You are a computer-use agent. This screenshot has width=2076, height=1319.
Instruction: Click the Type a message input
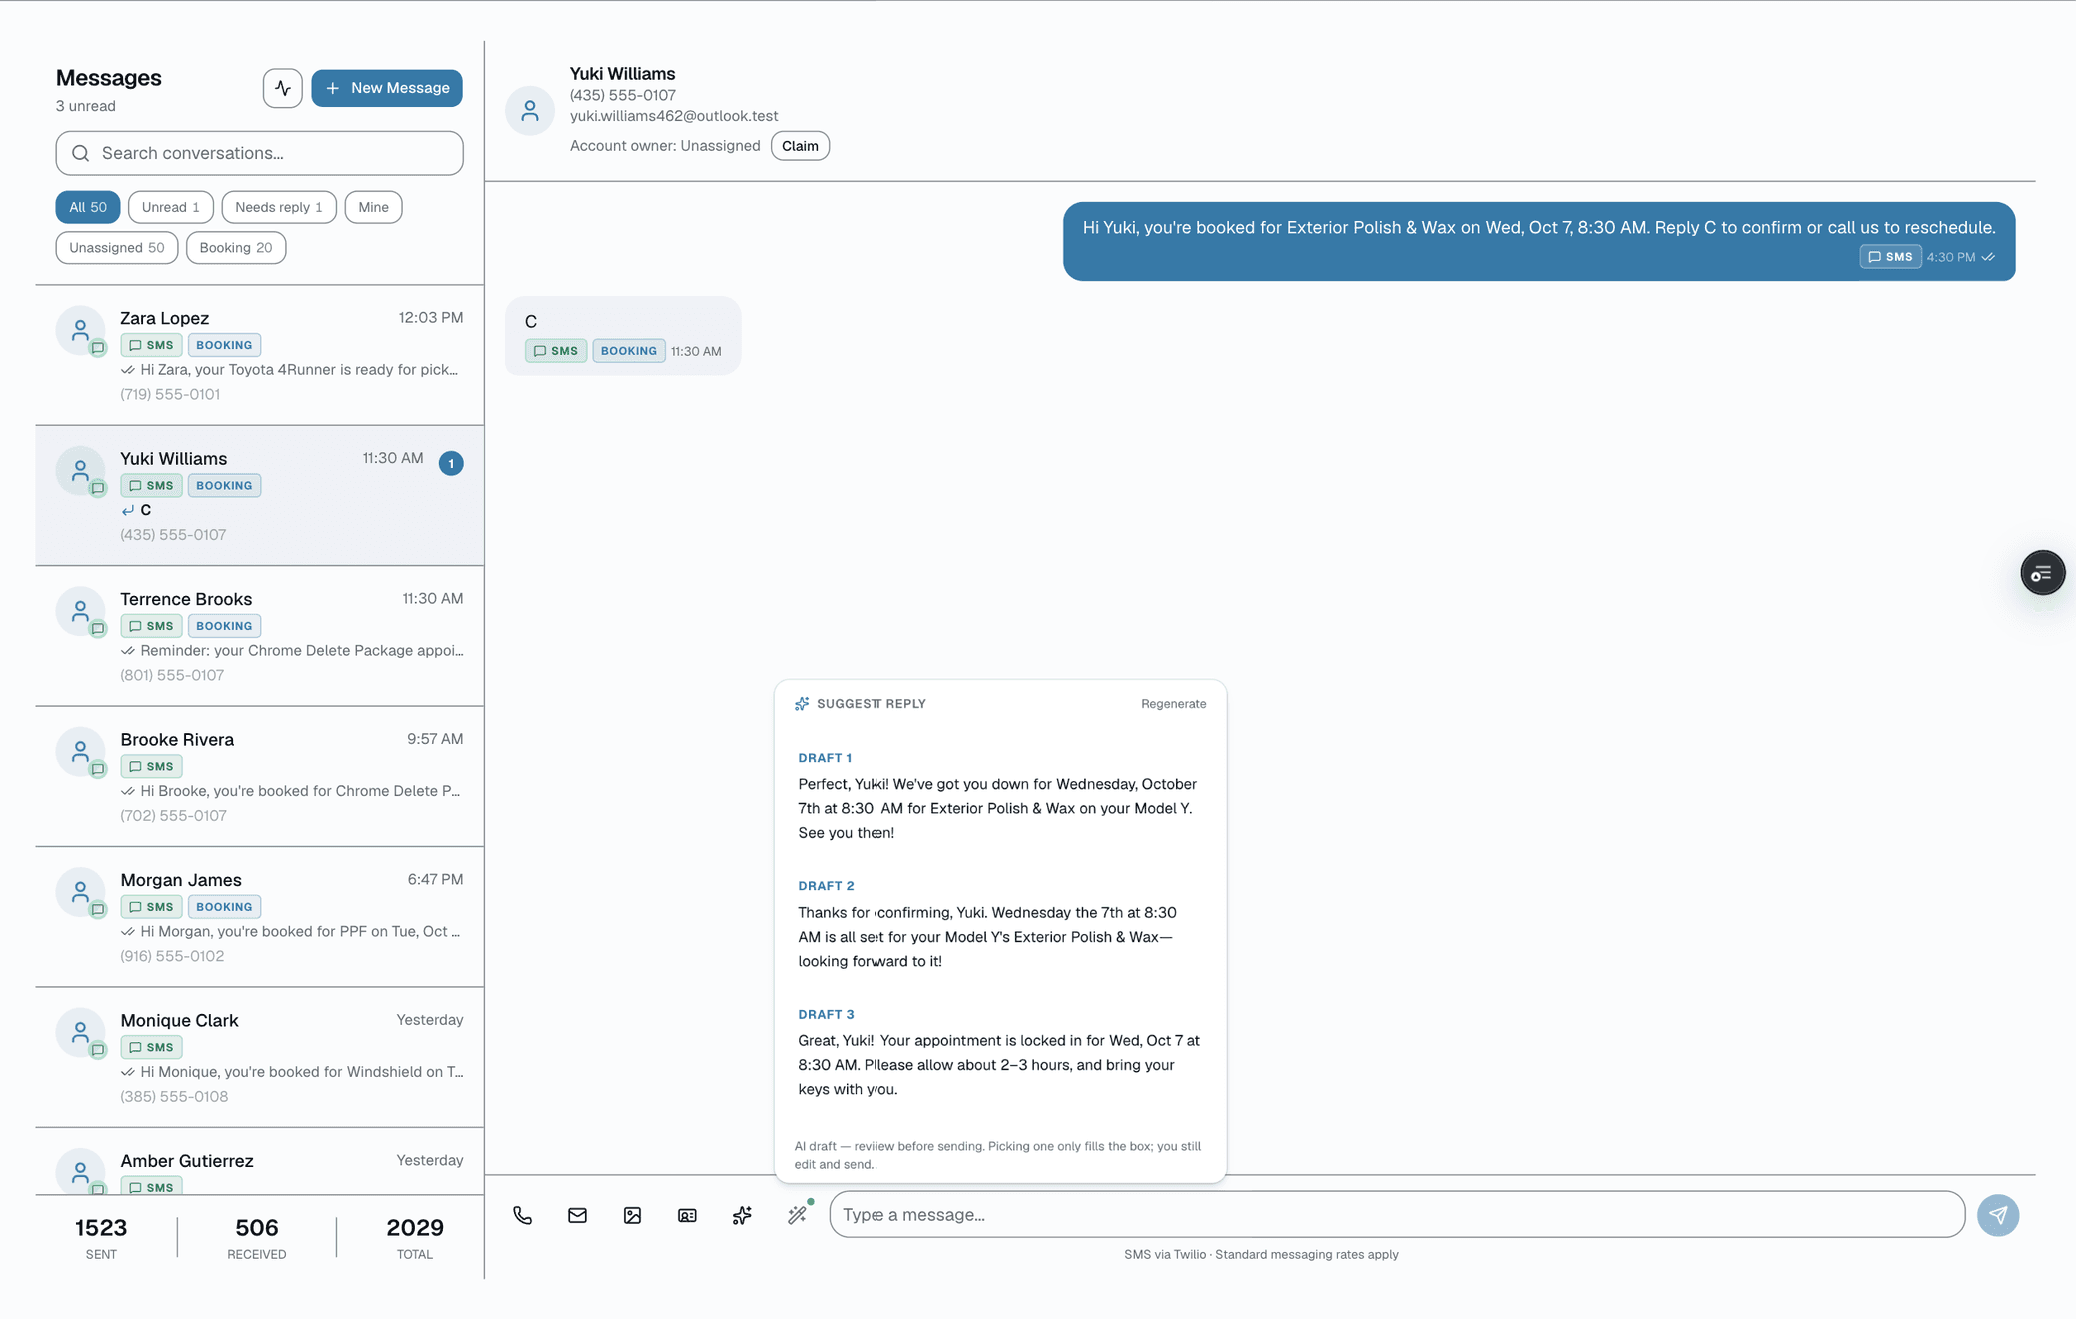(x=1397, y=1215)
